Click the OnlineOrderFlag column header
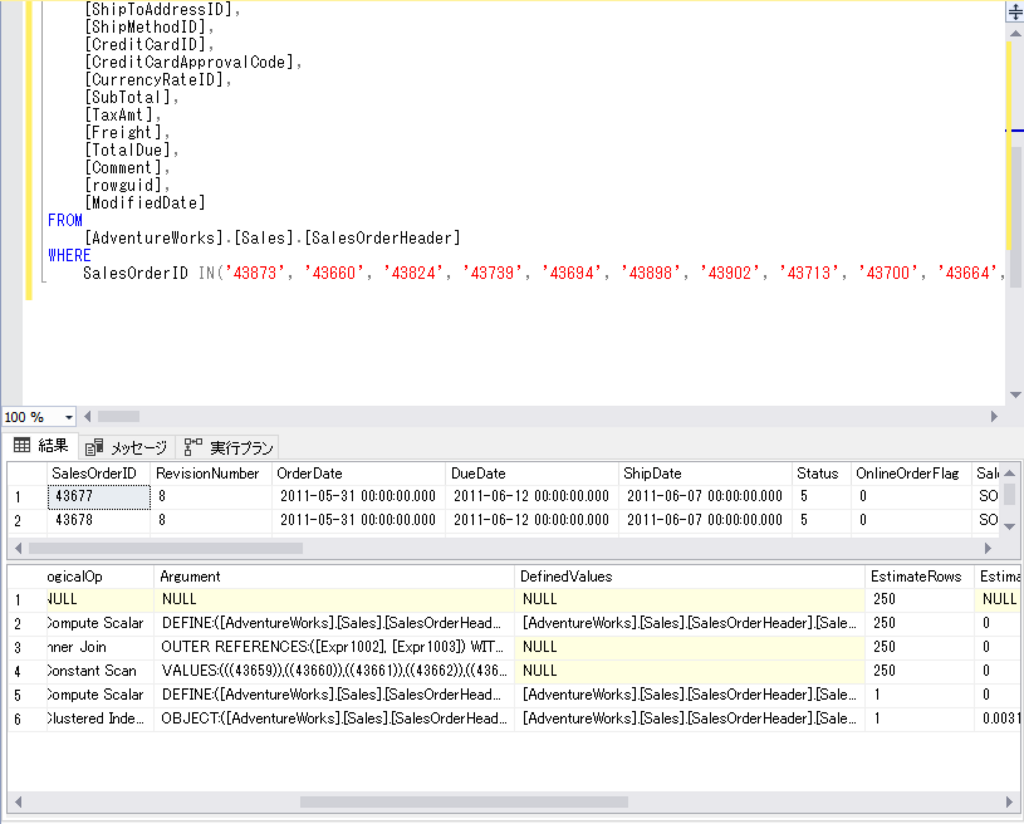This screenshot has width=1024, height=824. (x=911, y=473)
